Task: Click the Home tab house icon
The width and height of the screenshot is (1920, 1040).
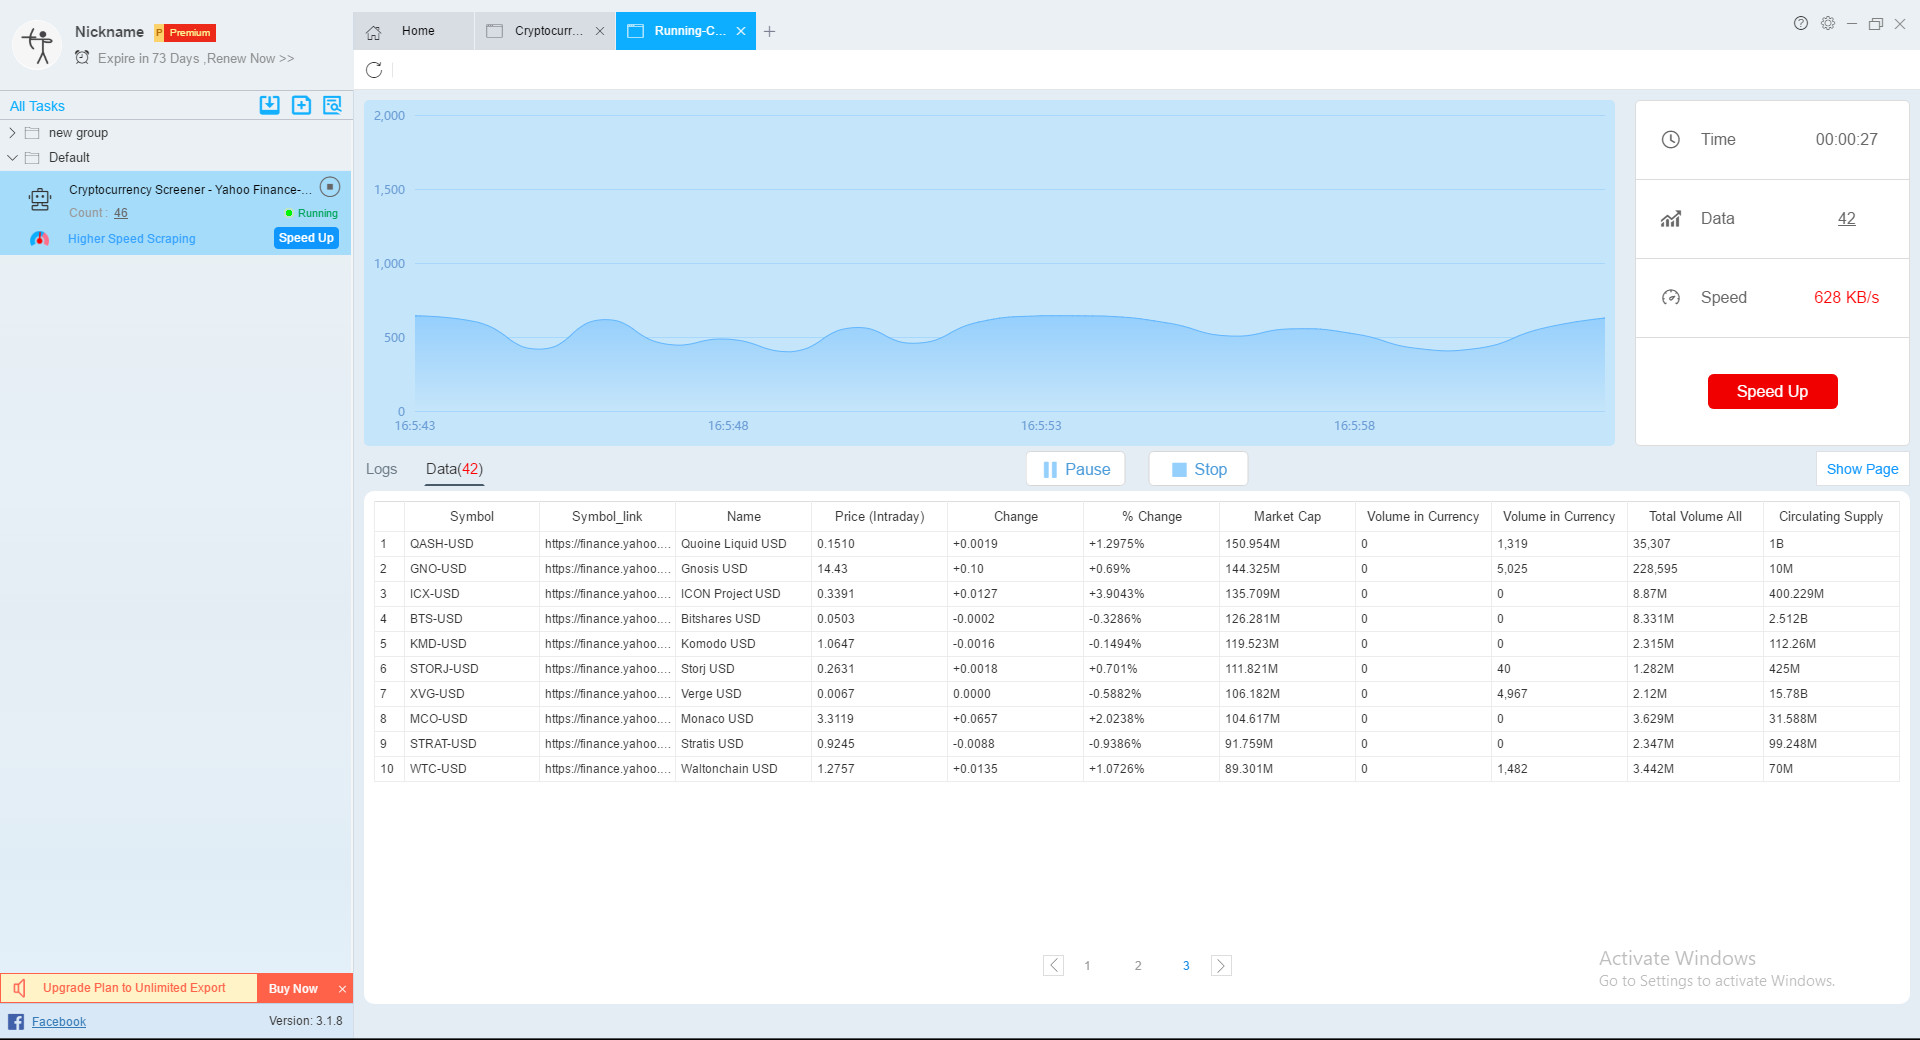Action: pyautogui.click(x=373, y=32)
